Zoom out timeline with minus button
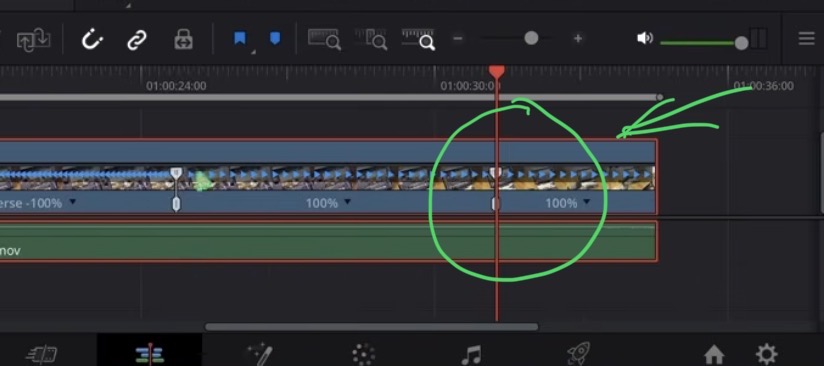Screen dimensions: 824x366 (x=458, y=38)
